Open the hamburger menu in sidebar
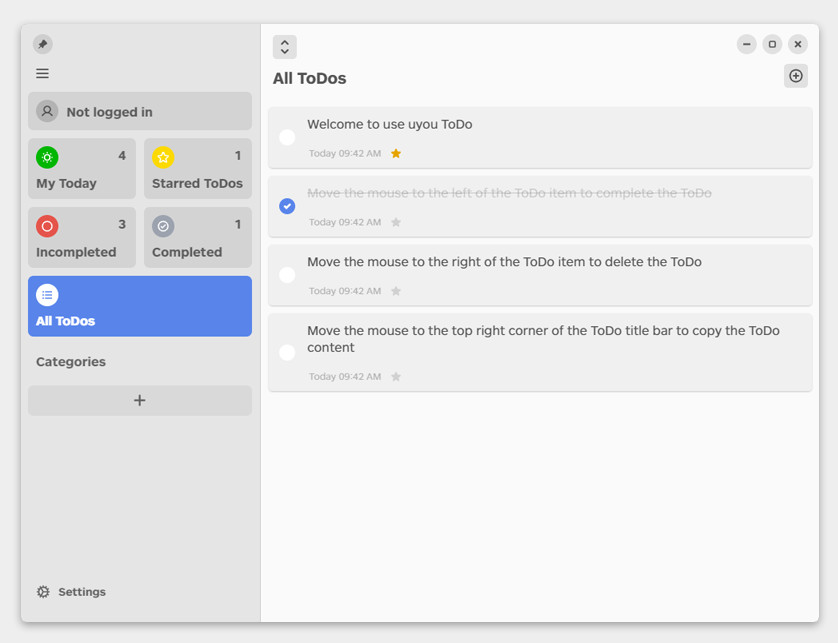The height and width of the screenshot is (643, 838). coord(42,74)
